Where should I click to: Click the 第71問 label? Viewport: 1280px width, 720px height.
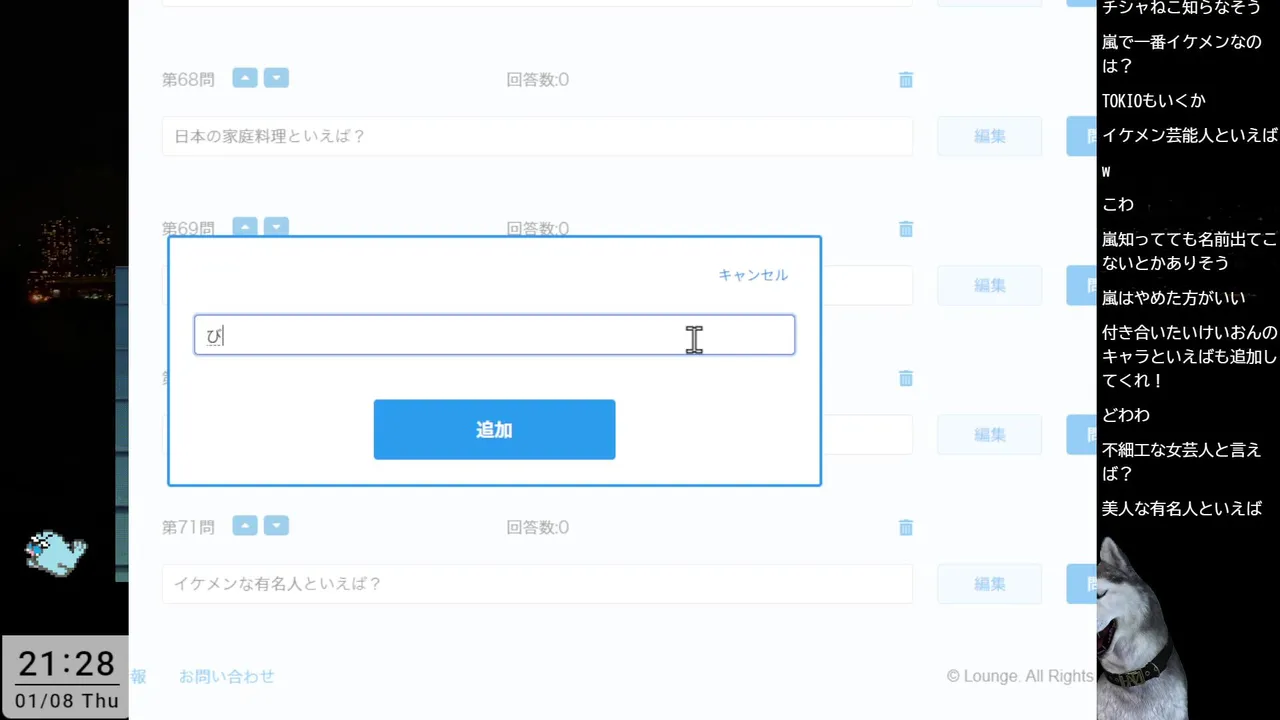(x=188, y=527)
